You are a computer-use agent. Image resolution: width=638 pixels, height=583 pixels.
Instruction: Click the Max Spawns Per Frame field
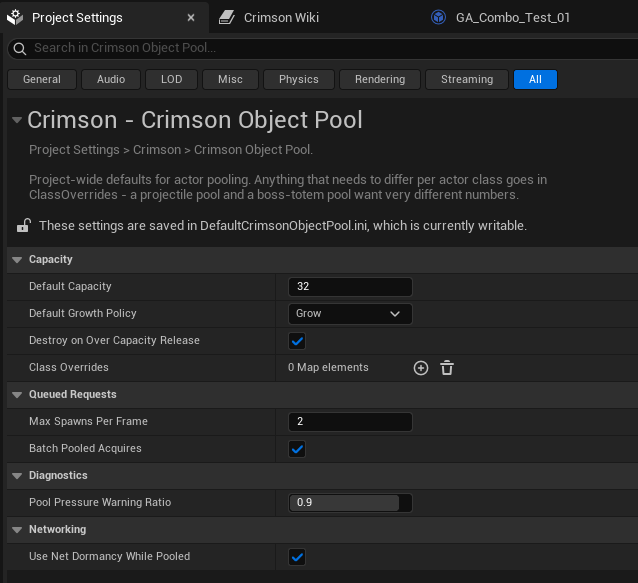350,422
